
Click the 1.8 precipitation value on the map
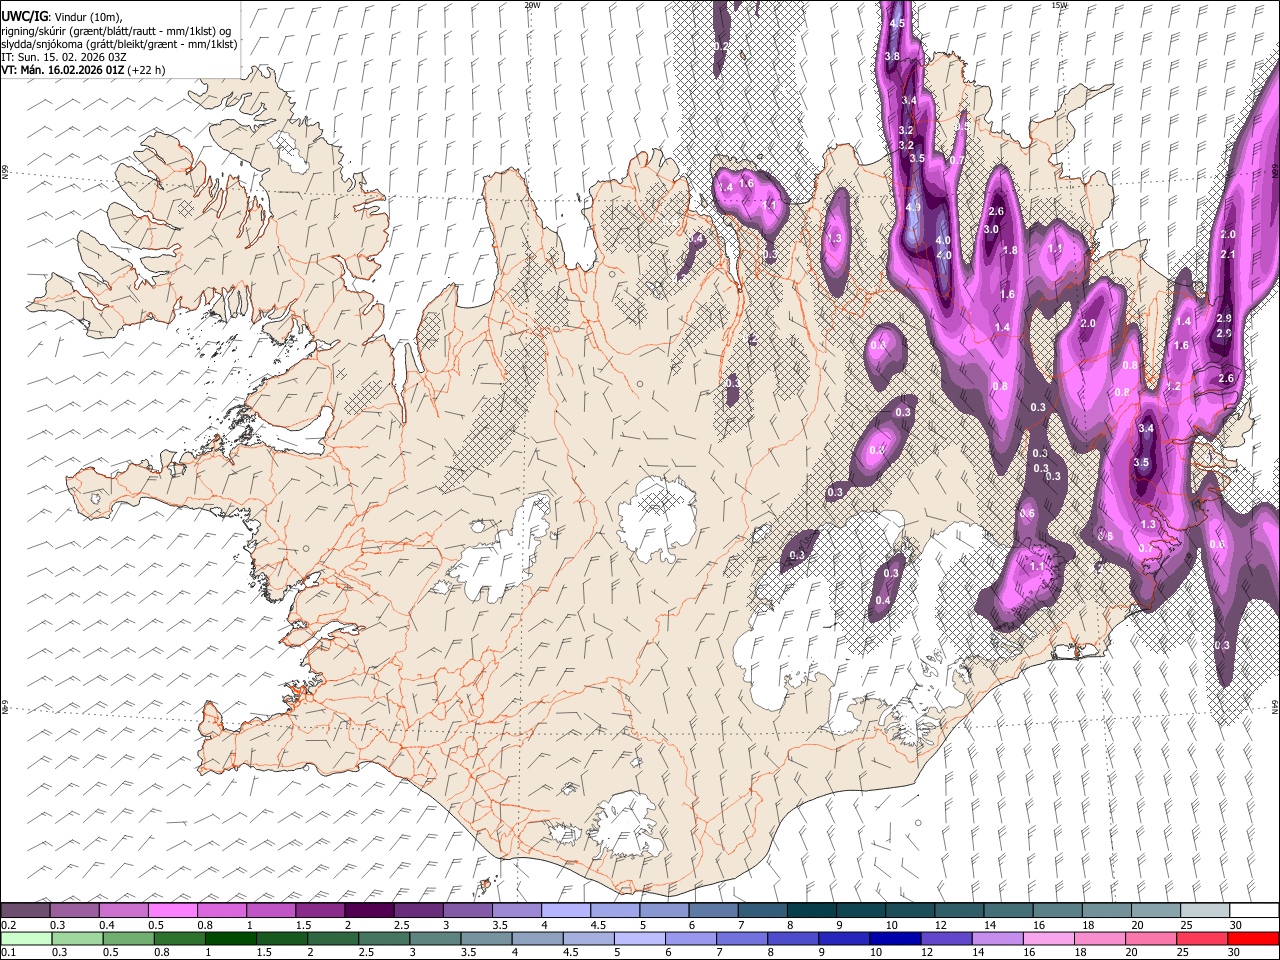[1010, 251]
